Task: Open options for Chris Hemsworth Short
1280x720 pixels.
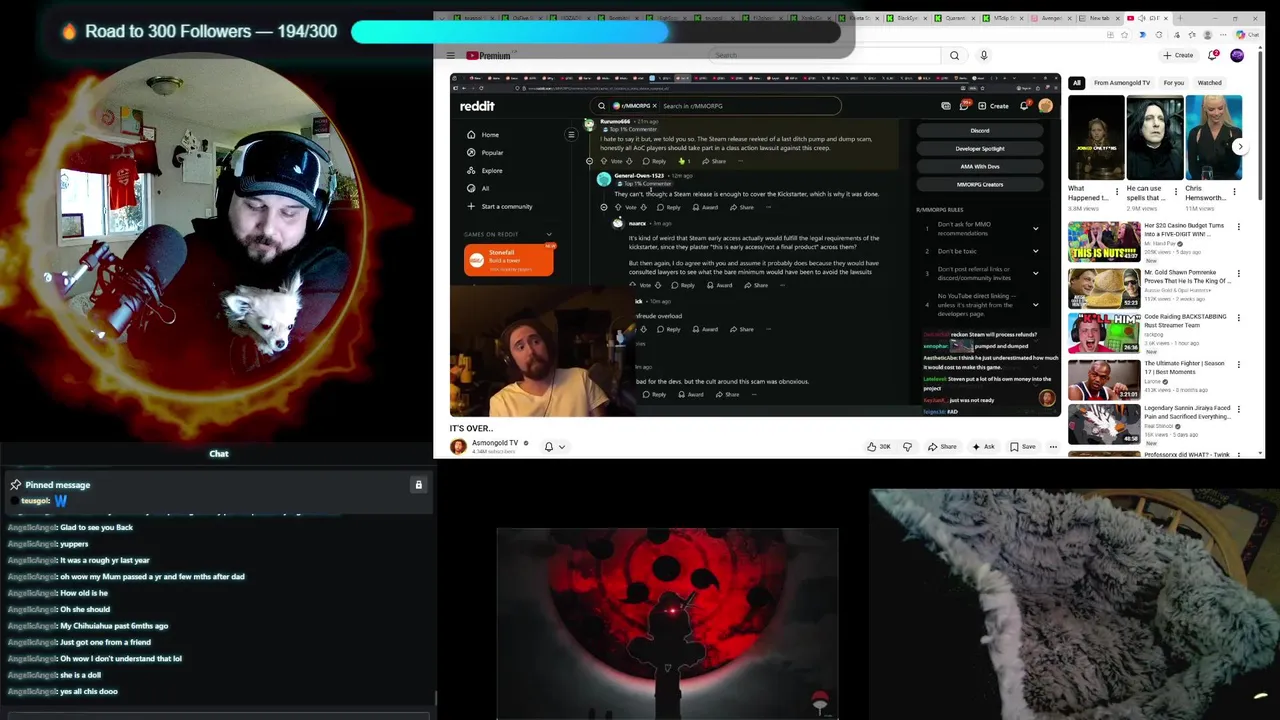Action: point(1234,192)
